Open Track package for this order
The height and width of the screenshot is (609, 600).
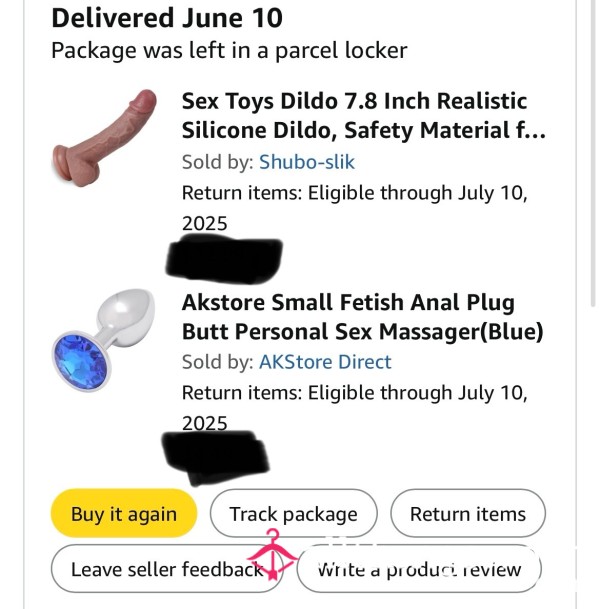293,513
